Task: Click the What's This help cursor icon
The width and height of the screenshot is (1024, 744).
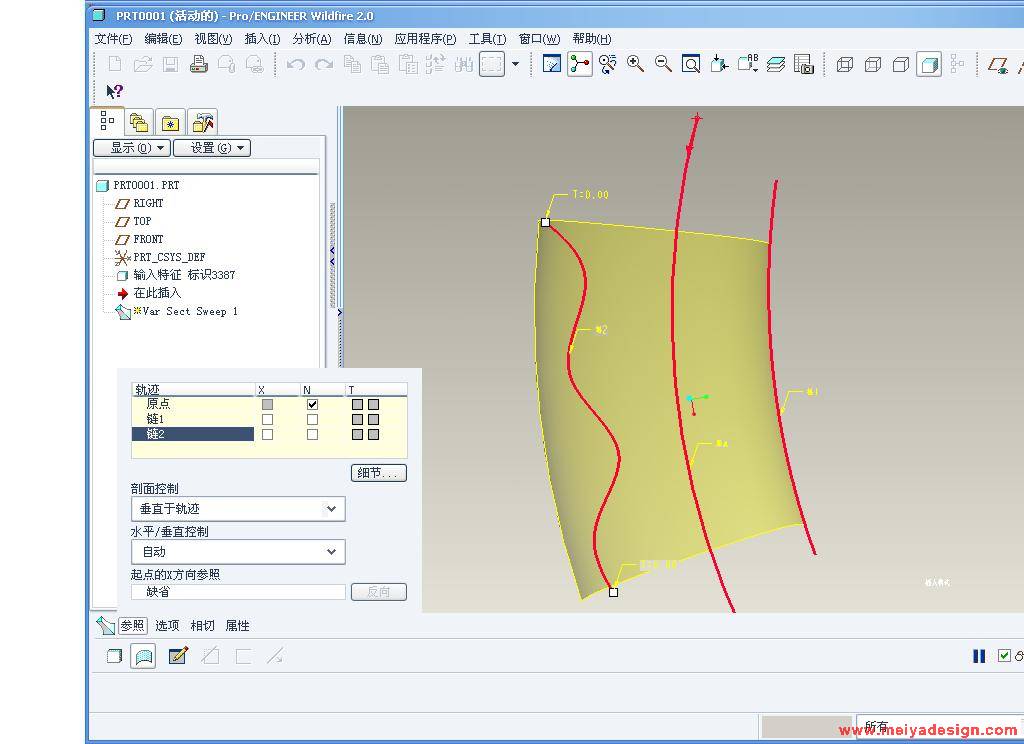Action: [x=115, y=91]
